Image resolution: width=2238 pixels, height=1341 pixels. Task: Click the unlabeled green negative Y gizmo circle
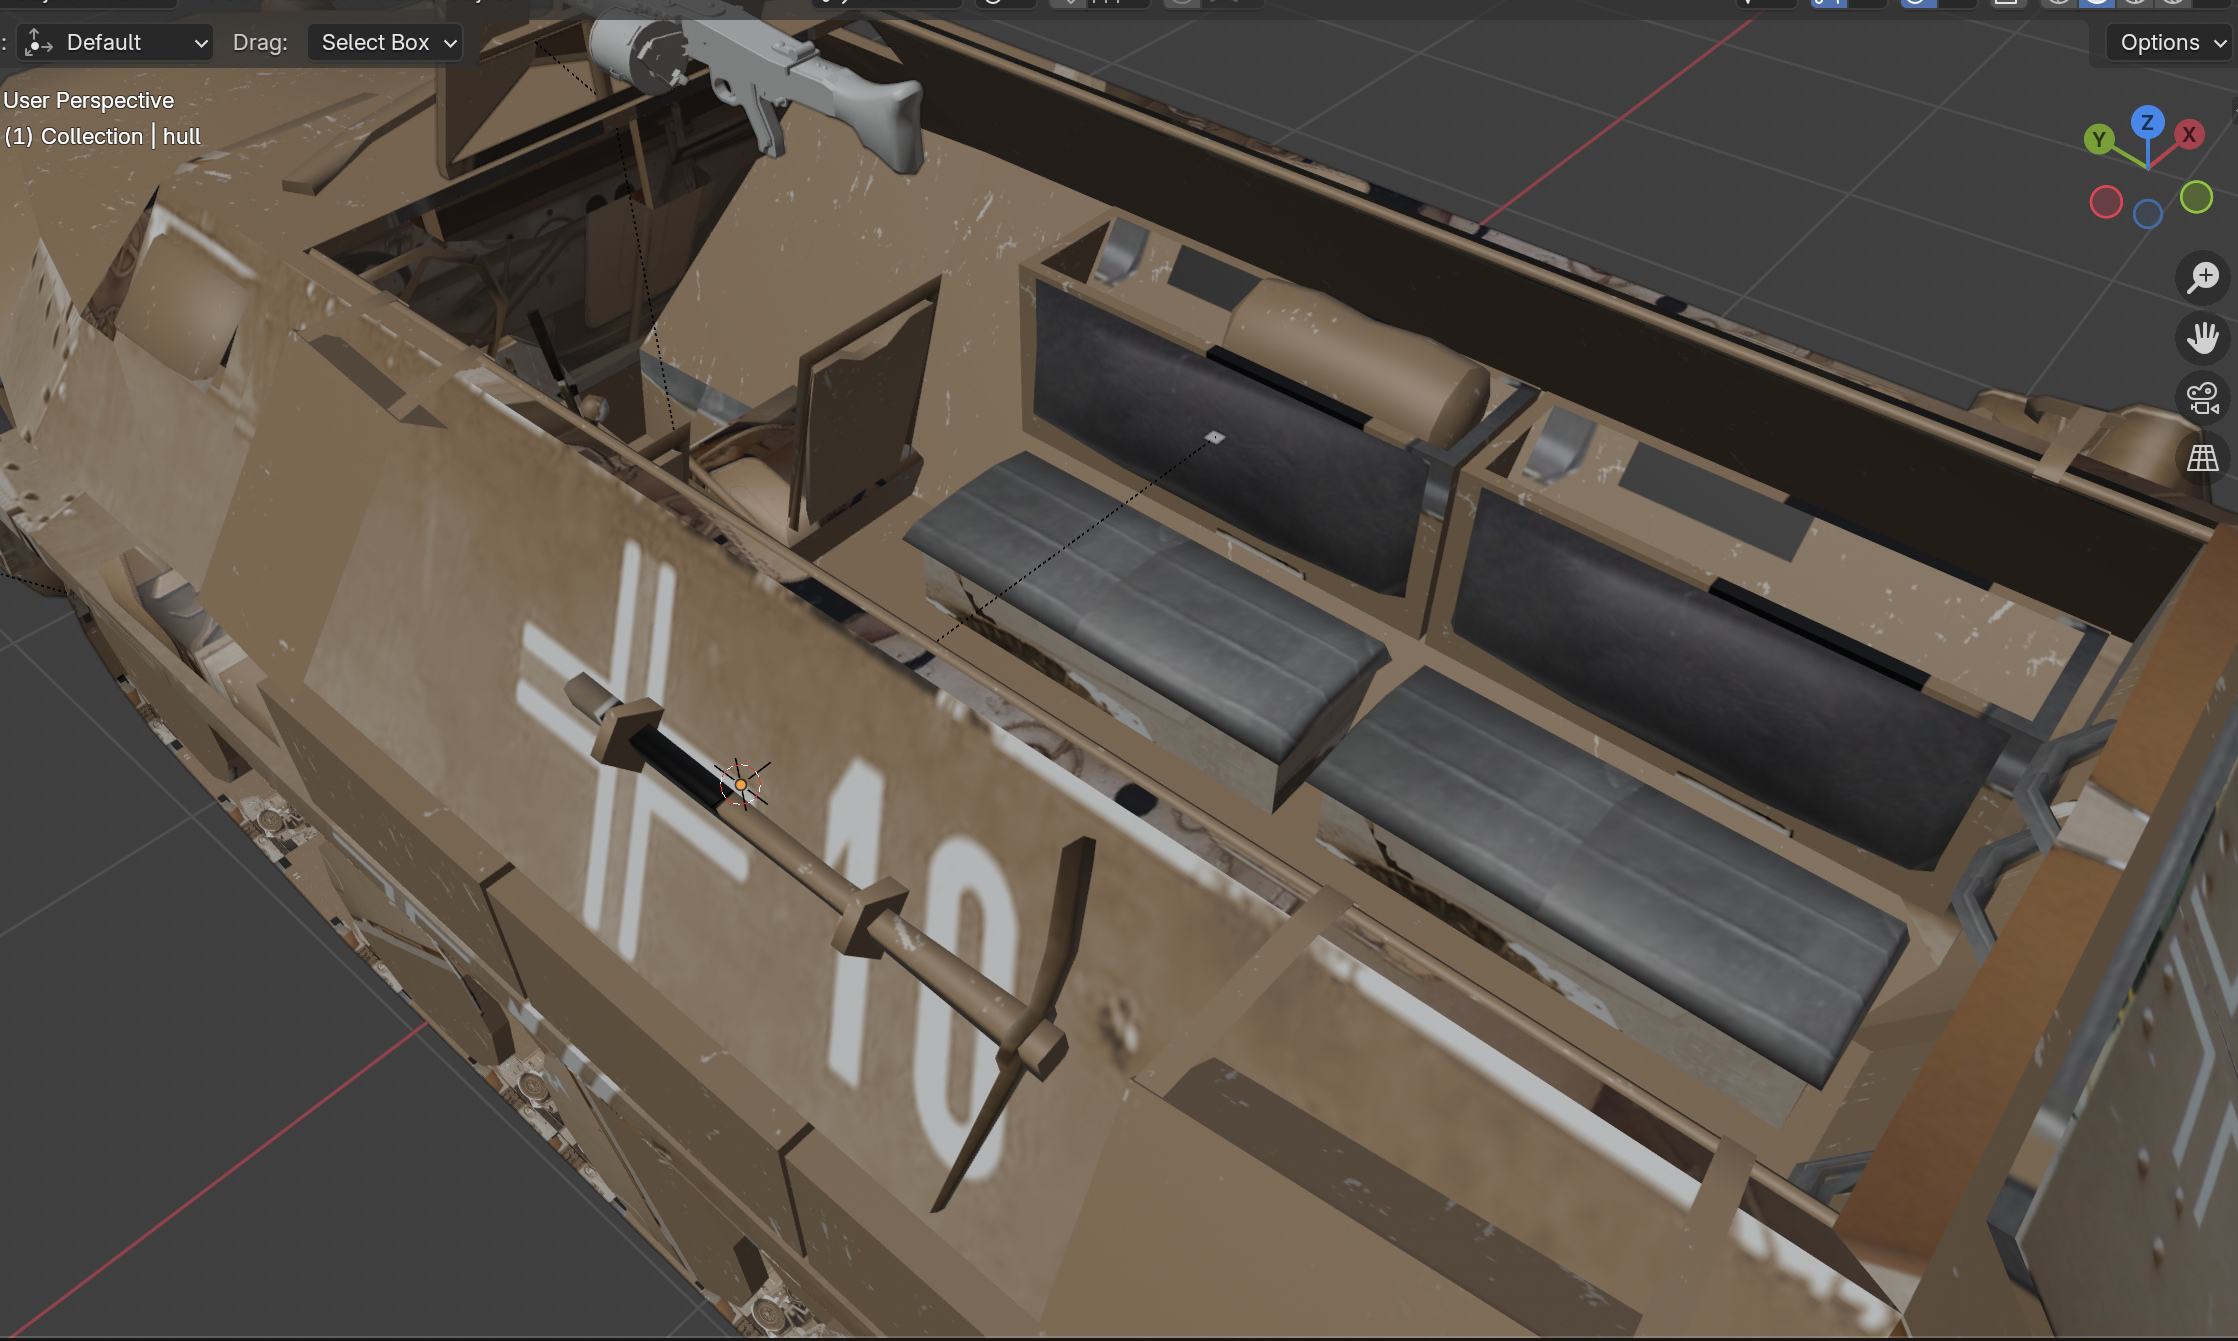2196,197
